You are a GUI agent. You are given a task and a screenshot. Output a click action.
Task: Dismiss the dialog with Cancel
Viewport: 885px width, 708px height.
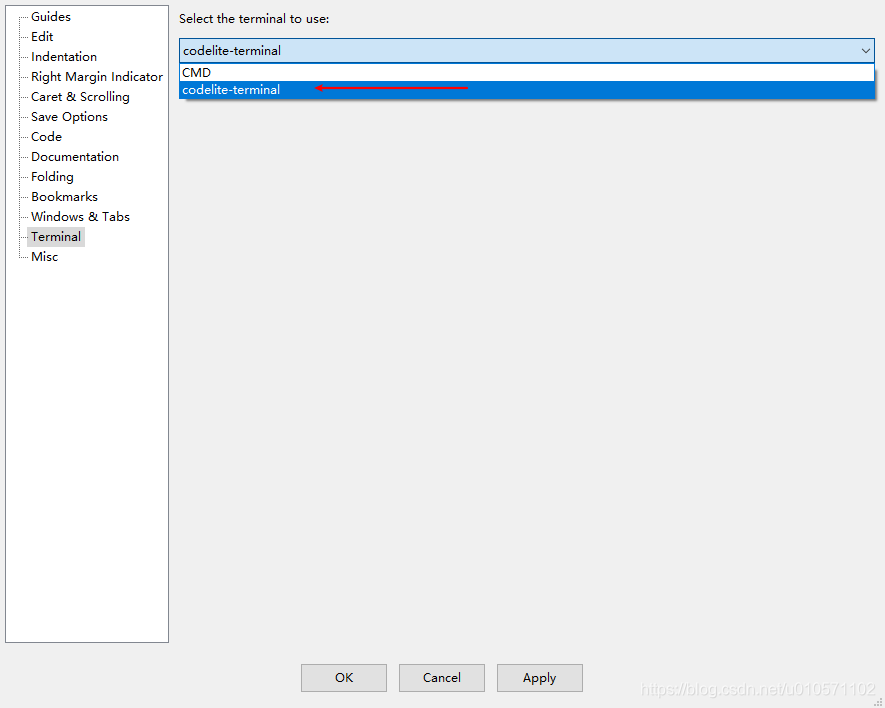(x=441, y=677)
